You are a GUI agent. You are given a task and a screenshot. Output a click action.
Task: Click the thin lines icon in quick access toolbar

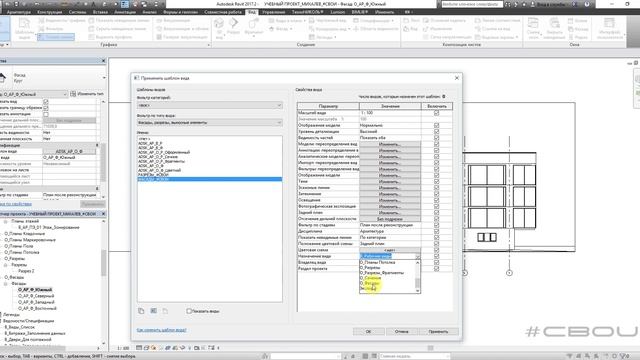[125, 4]
